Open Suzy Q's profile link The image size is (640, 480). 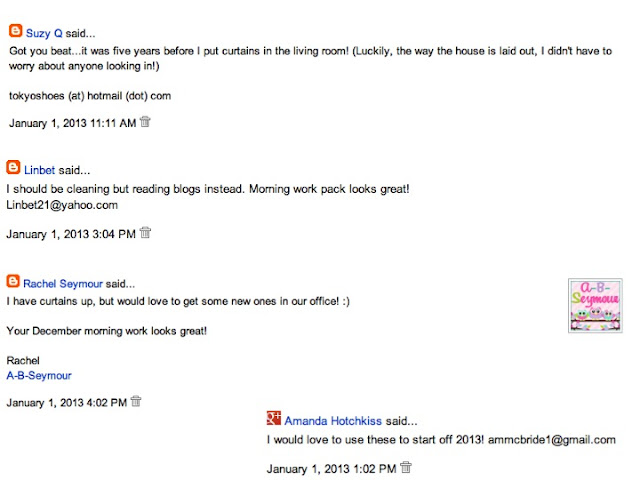(x=44, y=33)
